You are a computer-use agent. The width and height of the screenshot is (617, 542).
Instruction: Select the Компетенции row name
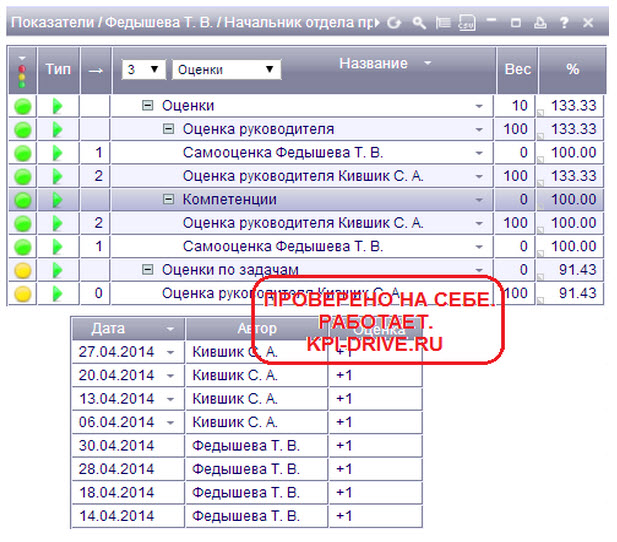click(229, 200)
